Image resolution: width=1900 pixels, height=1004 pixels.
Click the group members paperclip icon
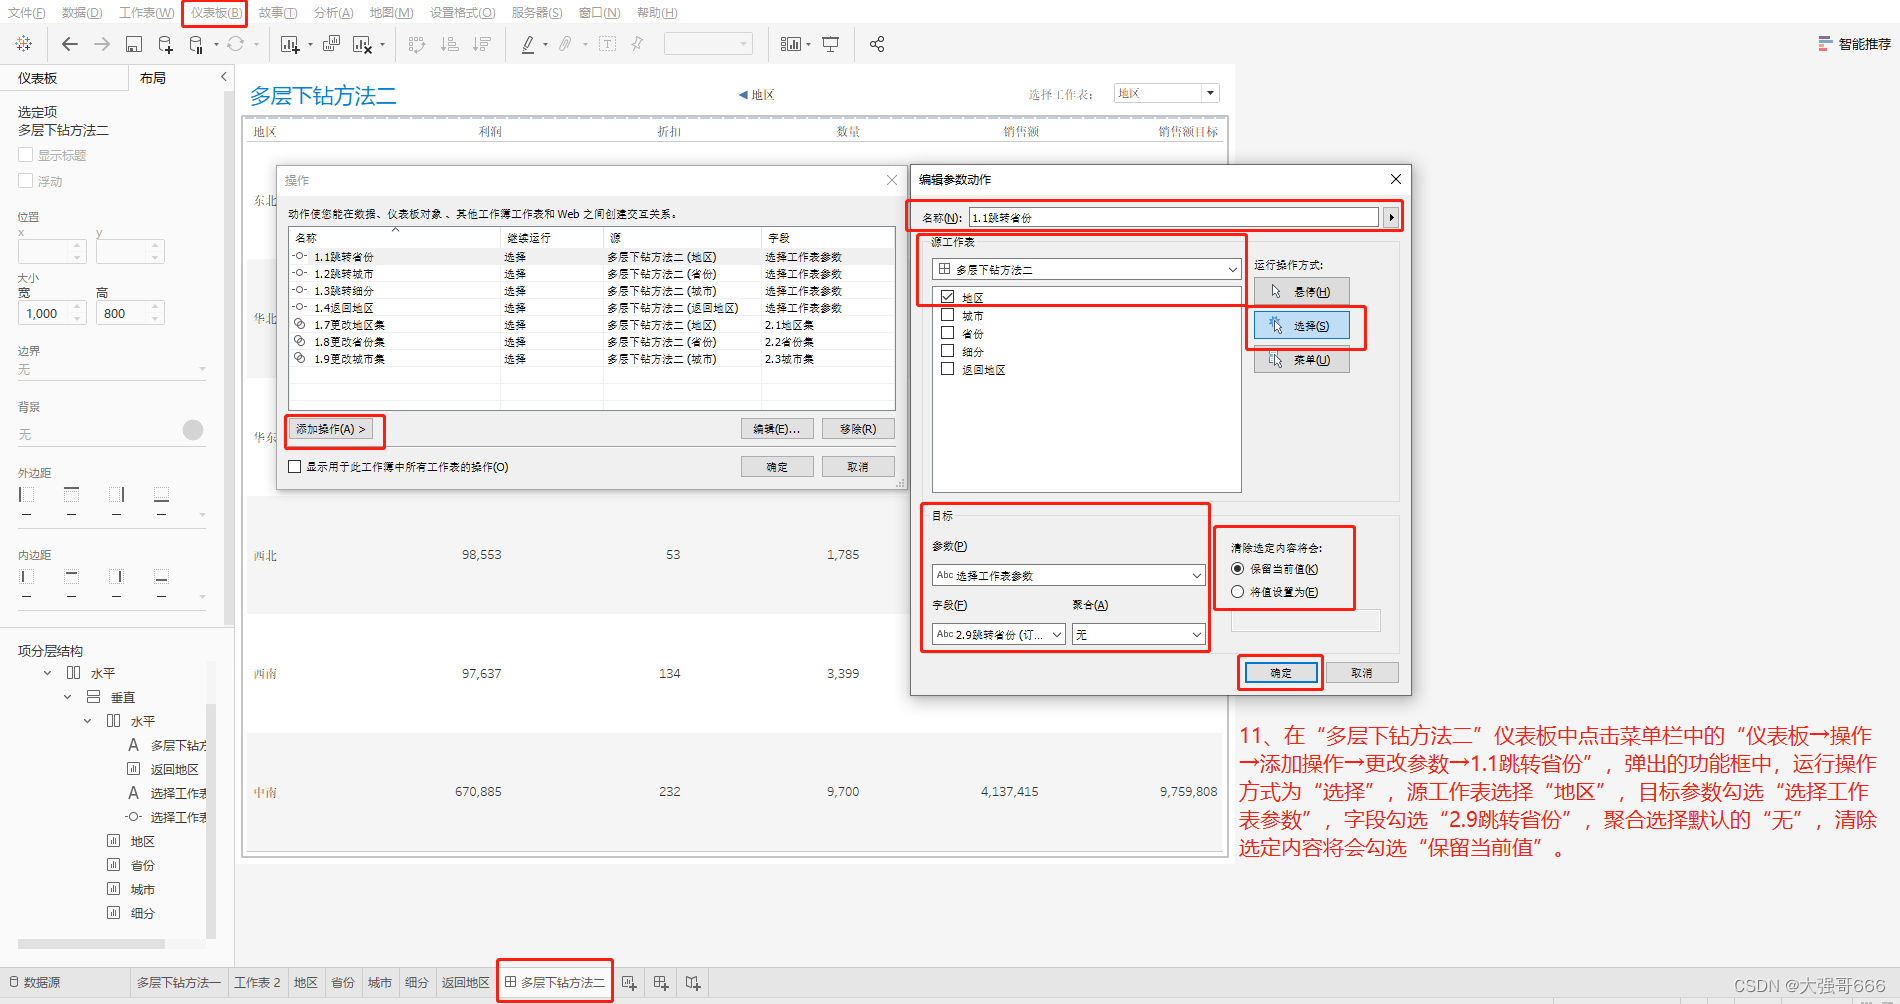pos(566,44)
